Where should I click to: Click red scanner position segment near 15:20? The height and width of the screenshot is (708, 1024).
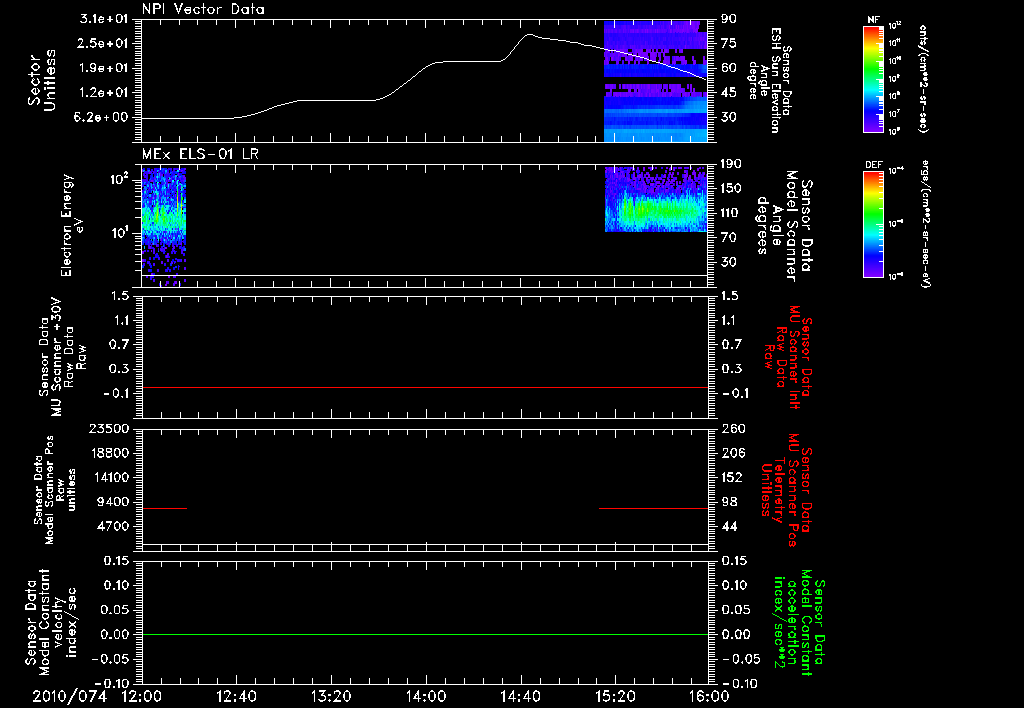653,508
